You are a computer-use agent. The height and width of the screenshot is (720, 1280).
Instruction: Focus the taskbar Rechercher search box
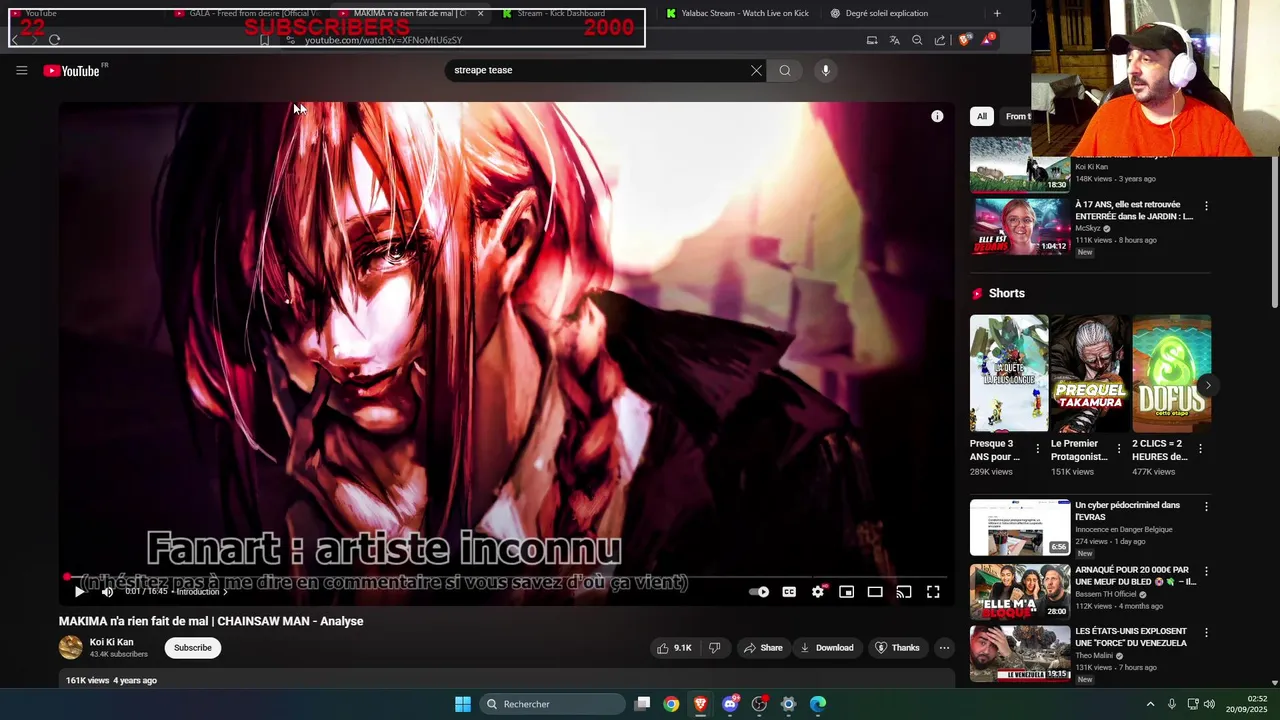click(552, 704)
